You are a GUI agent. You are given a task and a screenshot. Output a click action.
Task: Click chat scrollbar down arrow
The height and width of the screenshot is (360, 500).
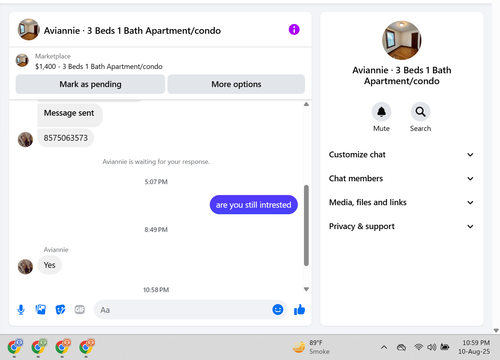[x=306, y=289]
